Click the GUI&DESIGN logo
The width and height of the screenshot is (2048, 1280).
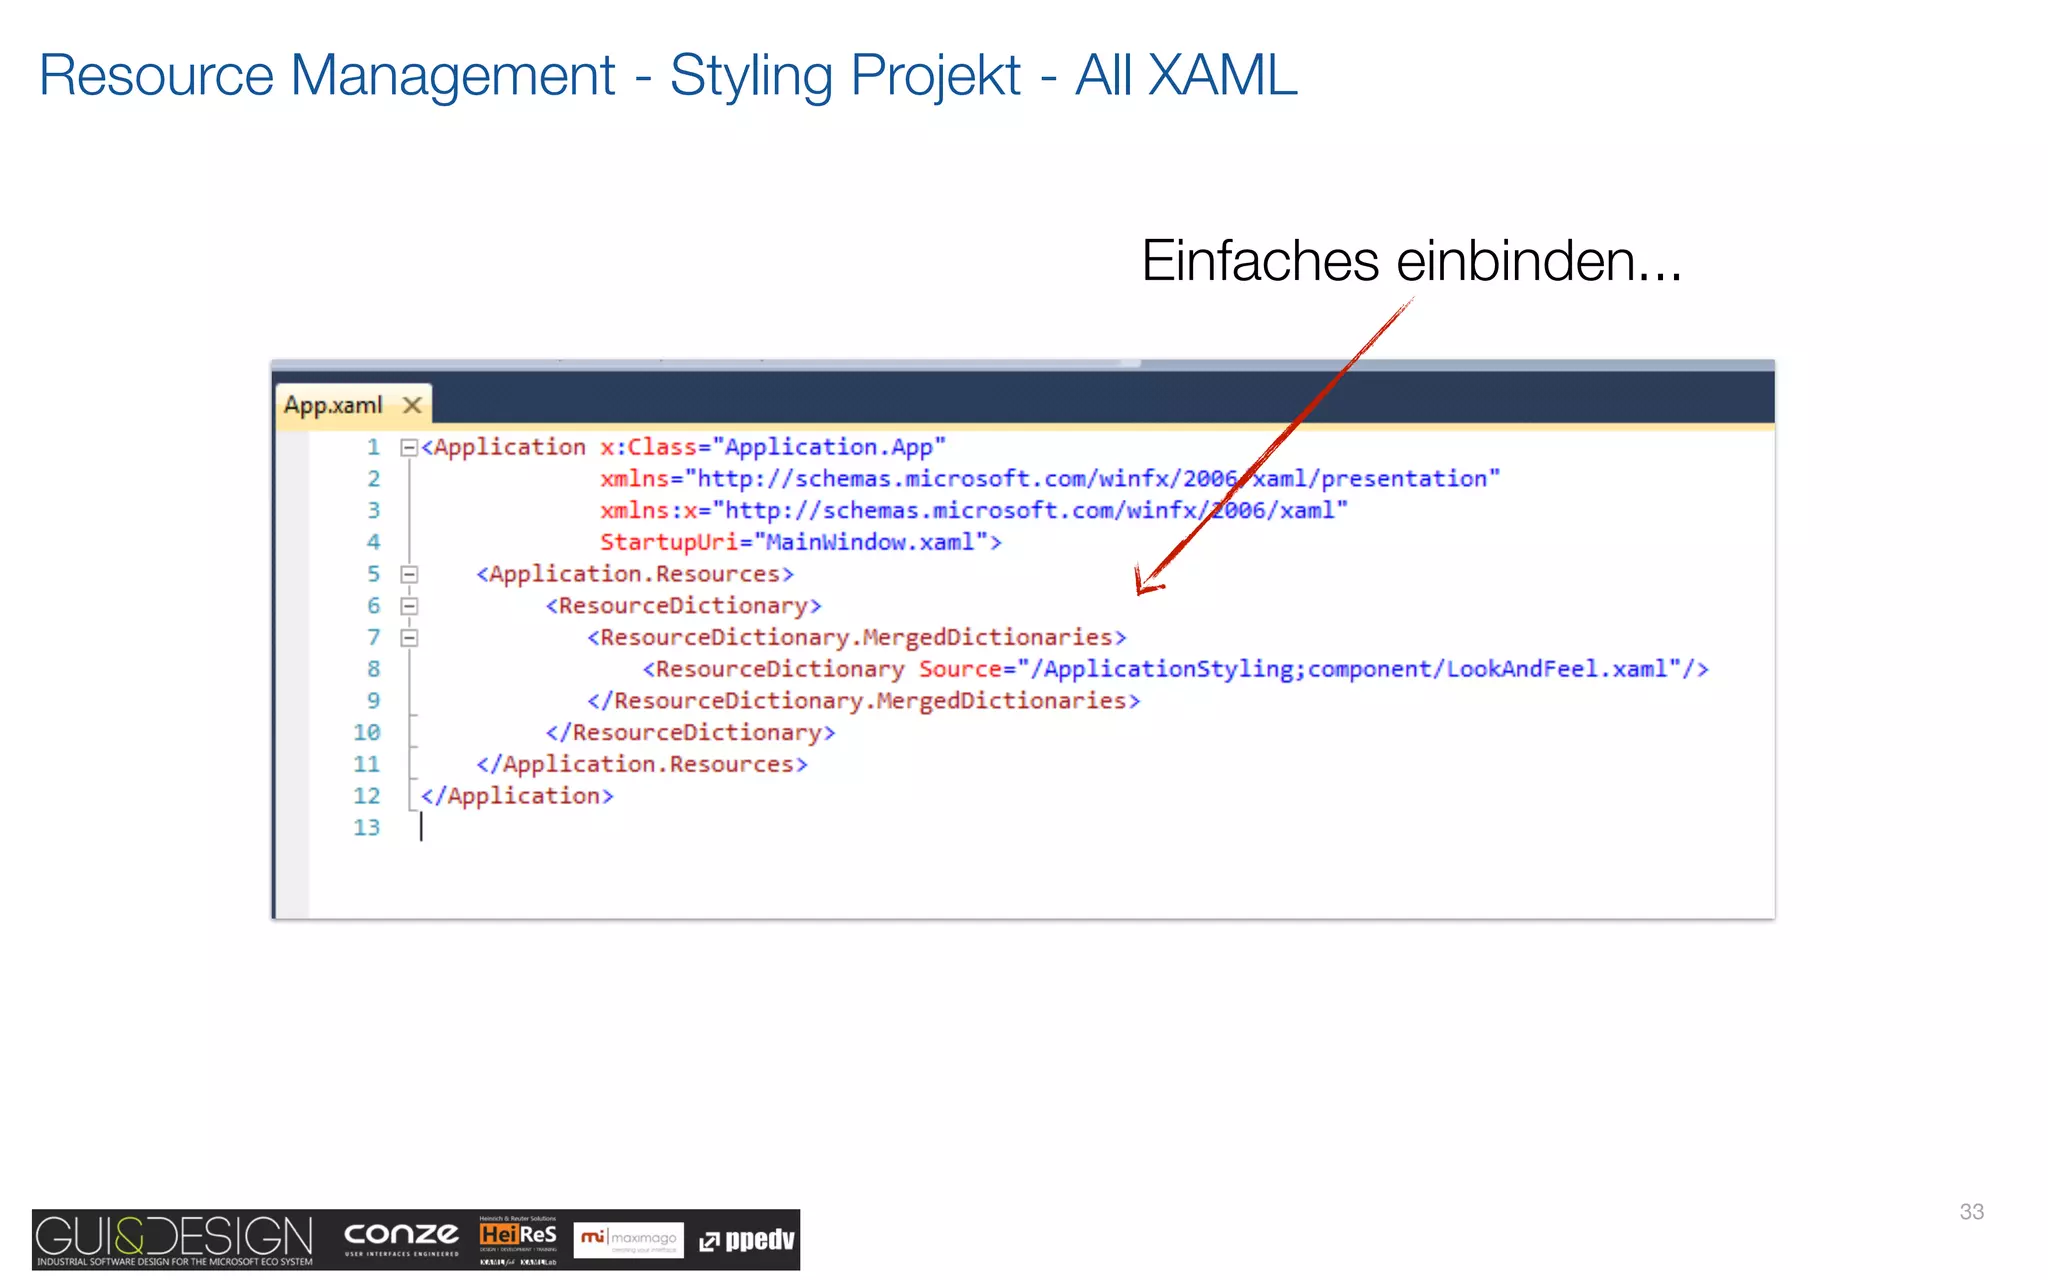coord(175,1240)
